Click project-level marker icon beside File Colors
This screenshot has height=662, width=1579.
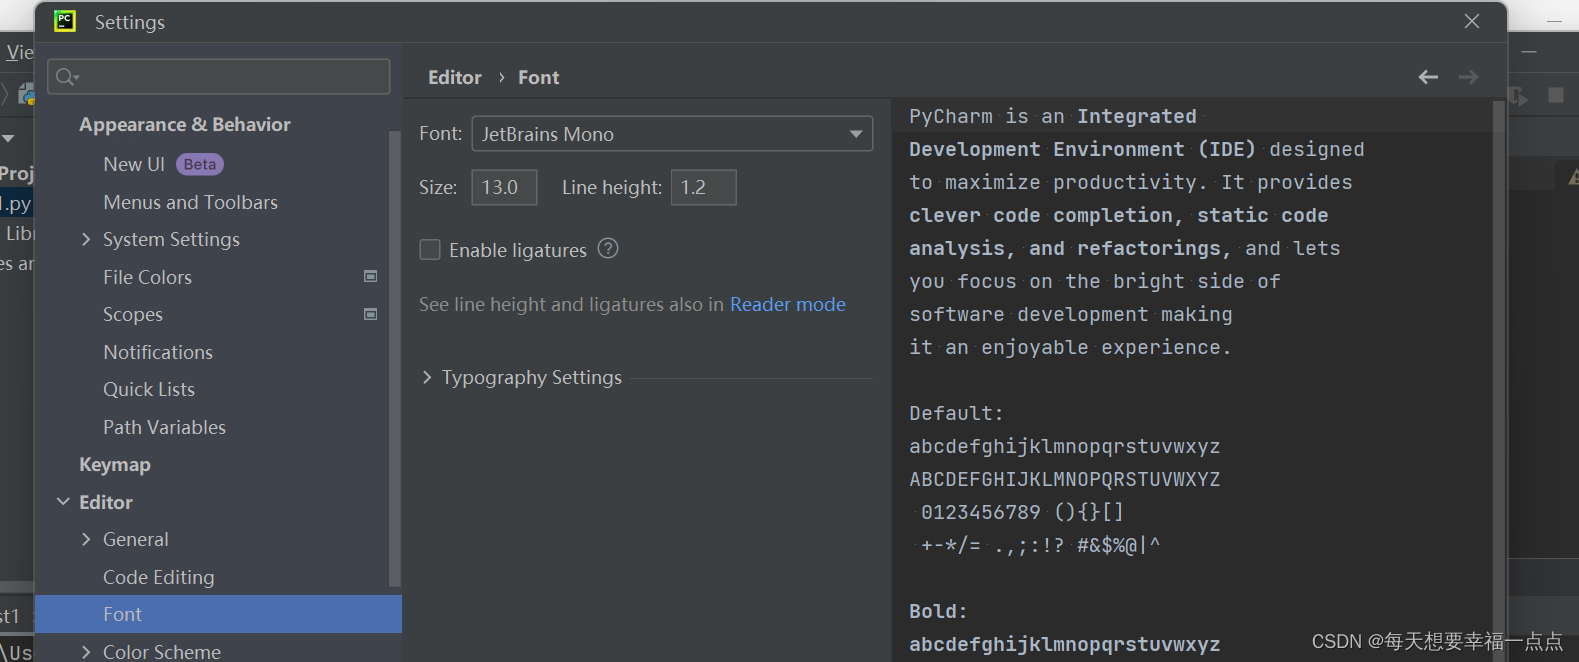[x=370, y=277]
